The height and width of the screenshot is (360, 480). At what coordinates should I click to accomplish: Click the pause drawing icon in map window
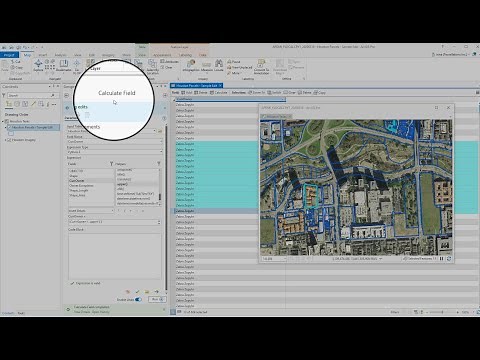coord(442,258)
